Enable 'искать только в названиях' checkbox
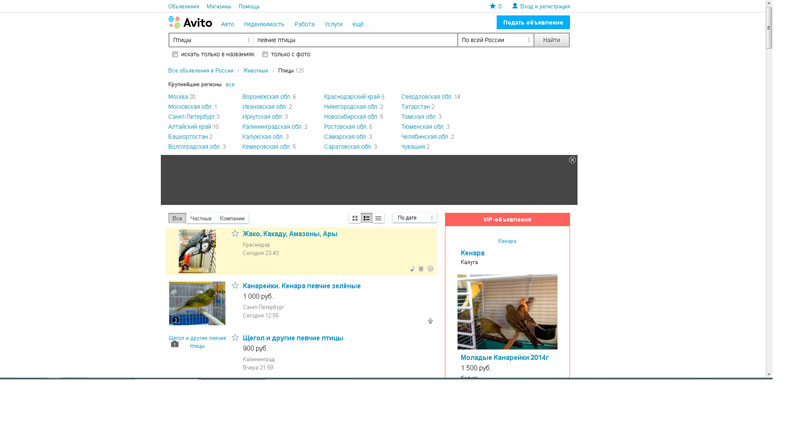The image size is (800, 439). point(175,54)
